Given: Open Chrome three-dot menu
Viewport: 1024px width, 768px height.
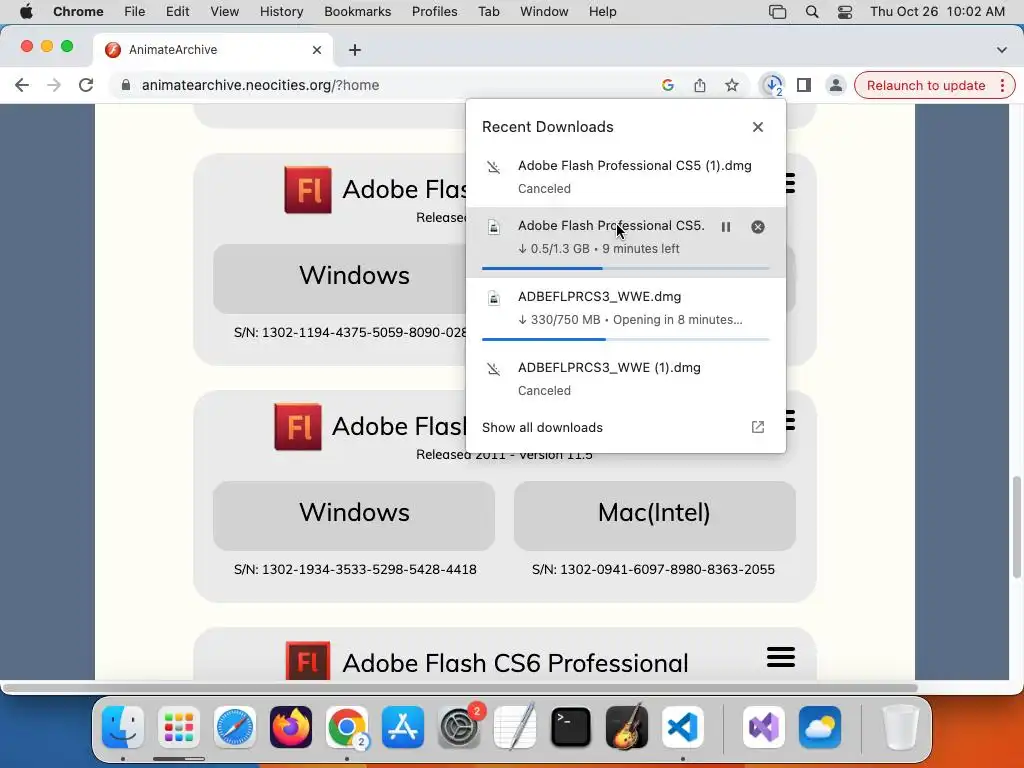Looking at the screenshot, I should [1002, 85].
